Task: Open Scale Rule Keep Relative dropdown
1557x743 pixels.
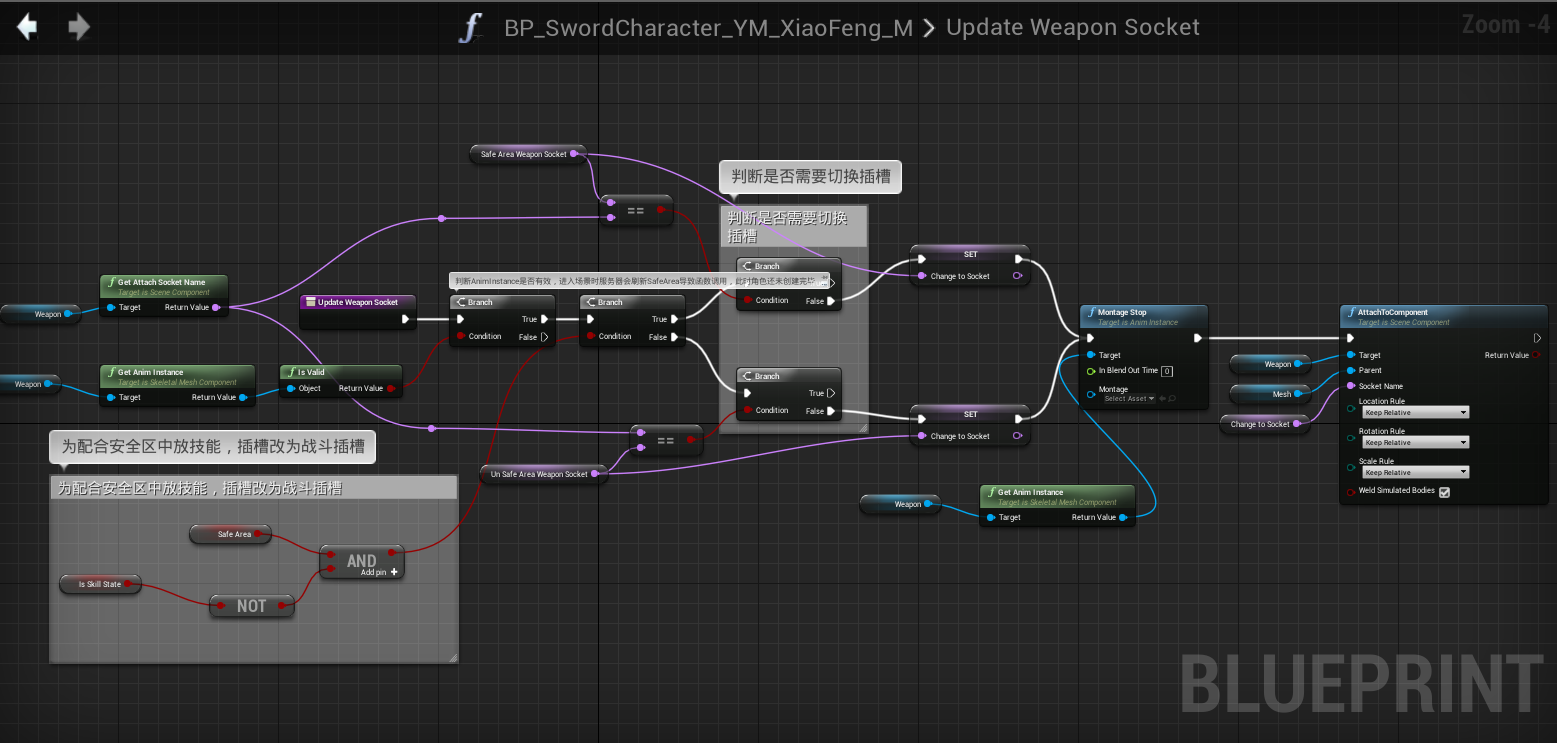Action: click(1416, 472)
